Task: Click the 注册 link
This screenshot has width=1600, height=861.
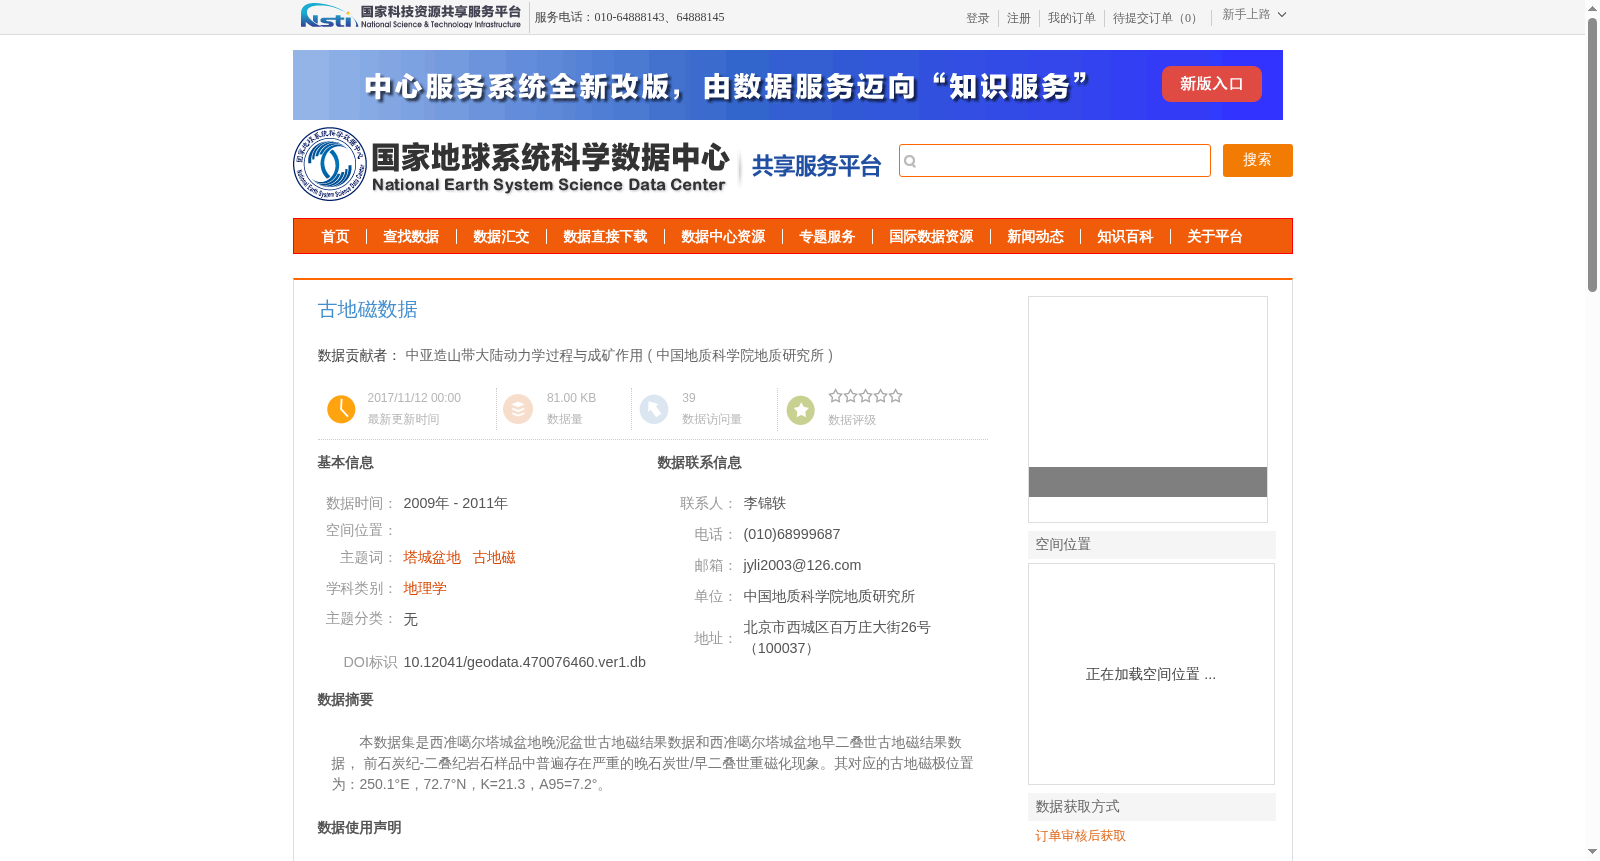Action: 1019,18
